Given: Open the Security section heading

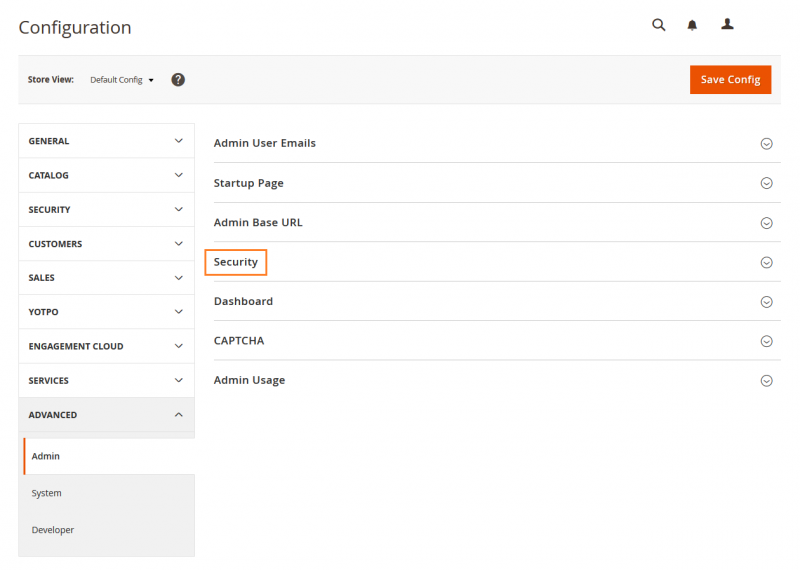Looking at the screenshot, I should (236, 262).
